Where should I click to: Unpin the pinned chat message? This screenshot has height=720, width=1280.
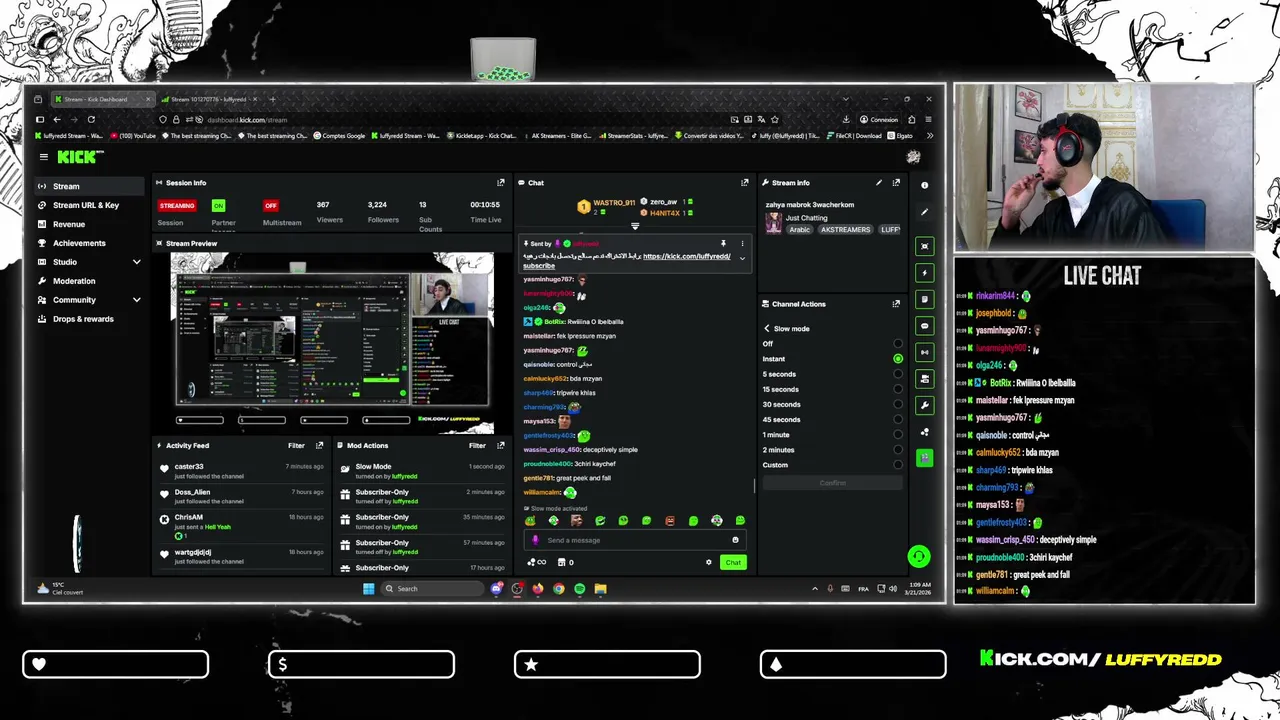point(723,244)
